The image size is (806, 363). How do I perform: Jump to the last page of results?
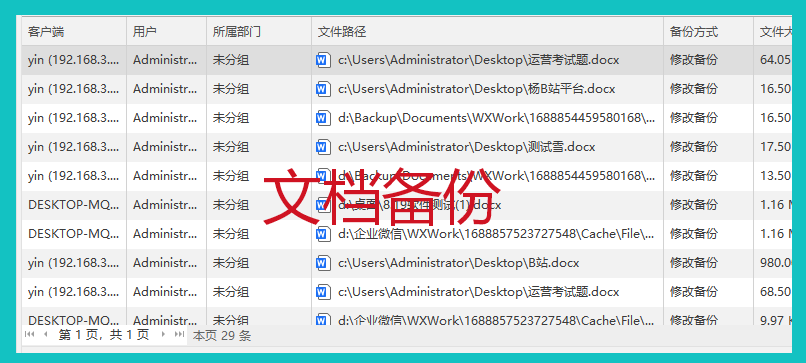click(x=179, y=335)
